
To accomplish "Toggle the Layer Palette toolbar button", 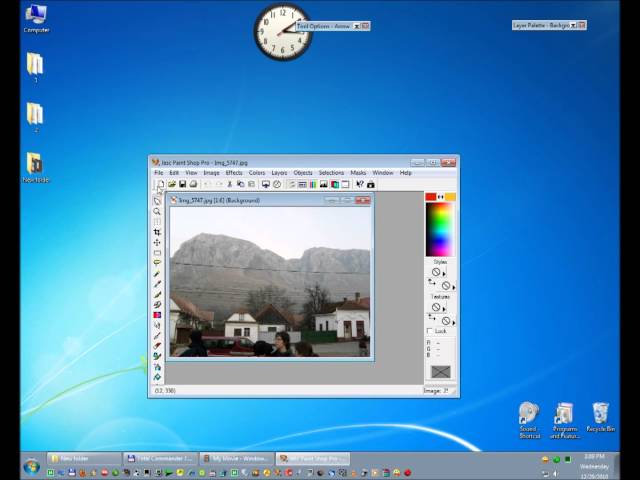I will click(335, 184).
